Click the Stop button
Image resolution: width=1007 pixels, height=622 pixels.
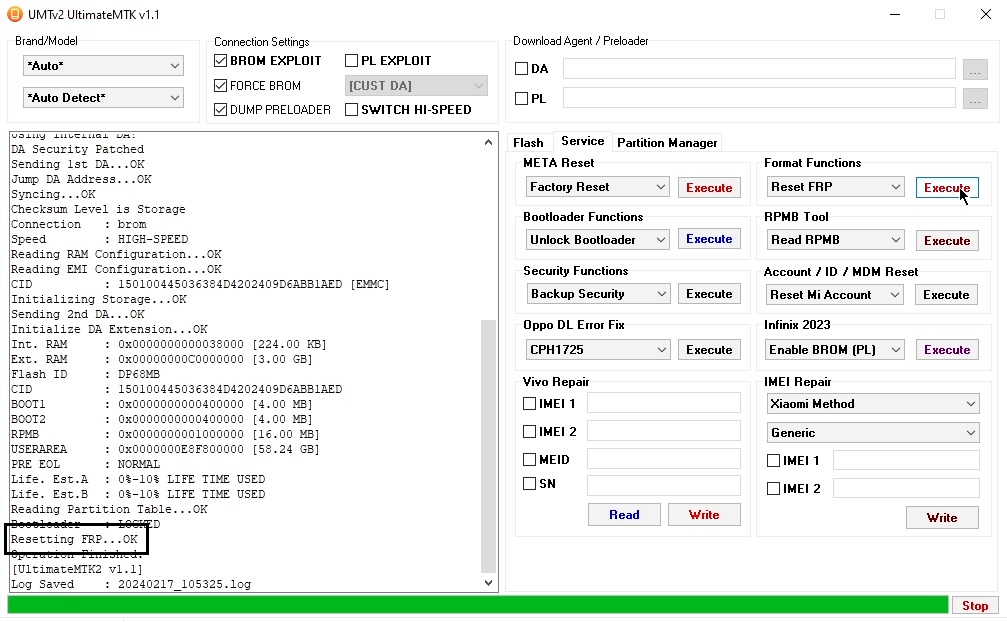(975, 605)
